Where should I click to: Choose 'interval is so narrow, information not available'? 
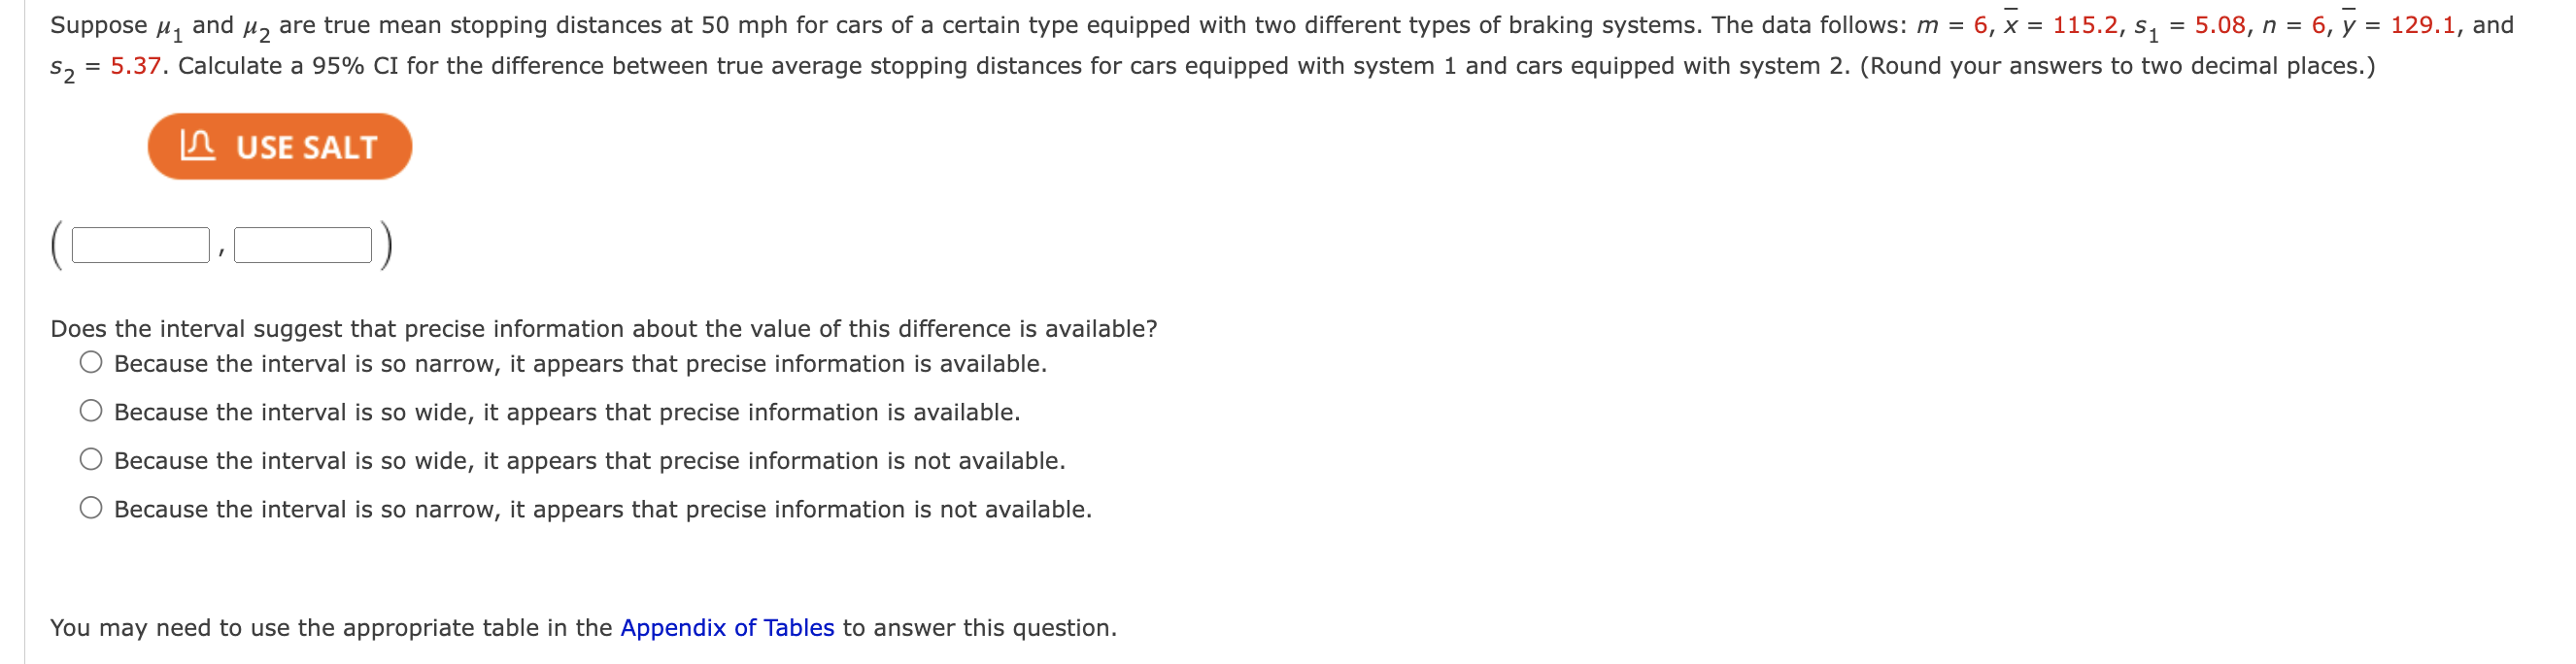coord(90,509)
